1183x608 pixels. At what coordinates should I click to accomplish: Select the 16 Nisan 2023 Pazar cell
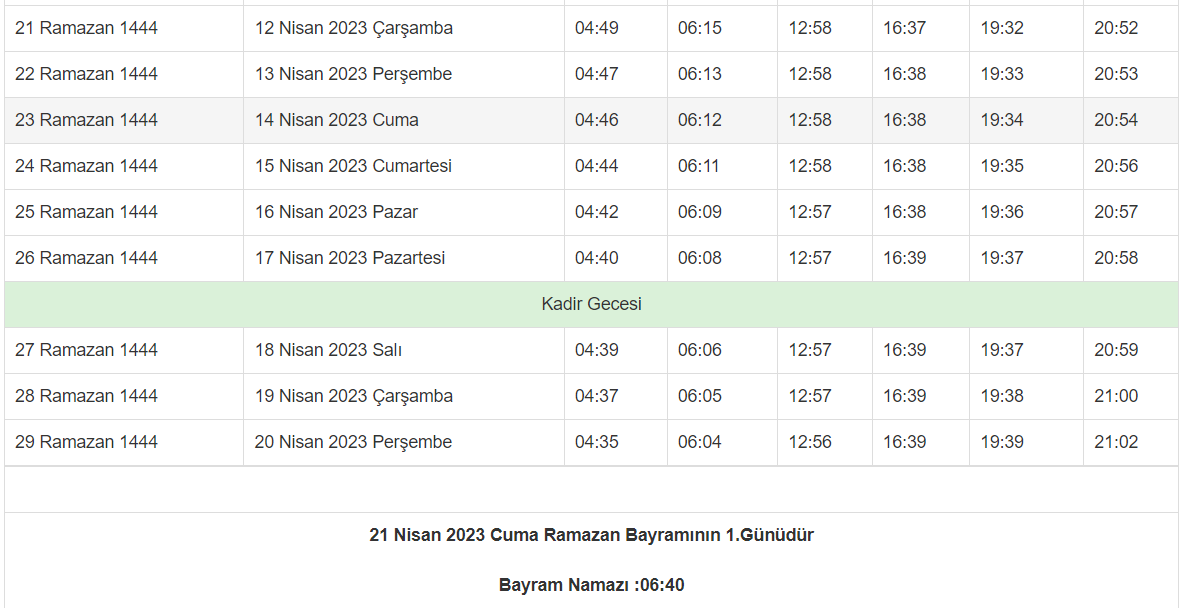(336, 212)
